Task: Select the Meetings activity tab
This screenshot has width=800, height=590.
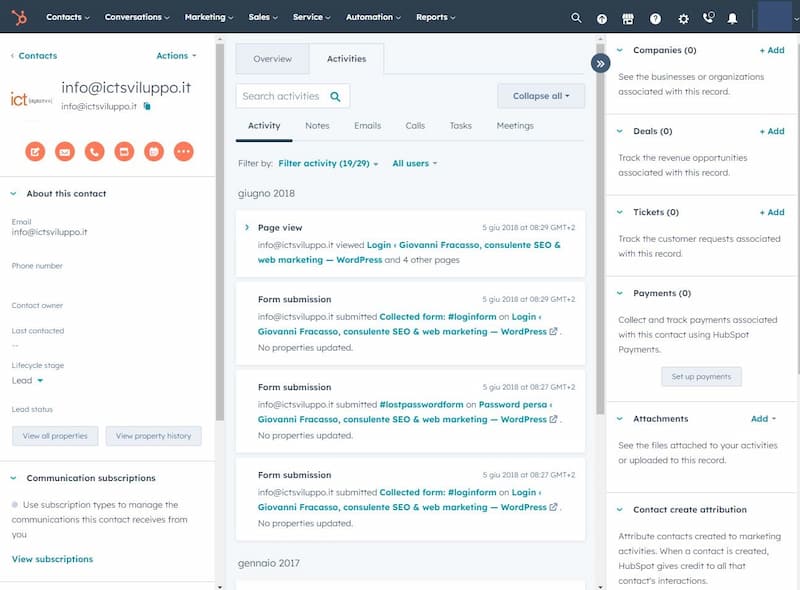Action: tap(515, 126)
